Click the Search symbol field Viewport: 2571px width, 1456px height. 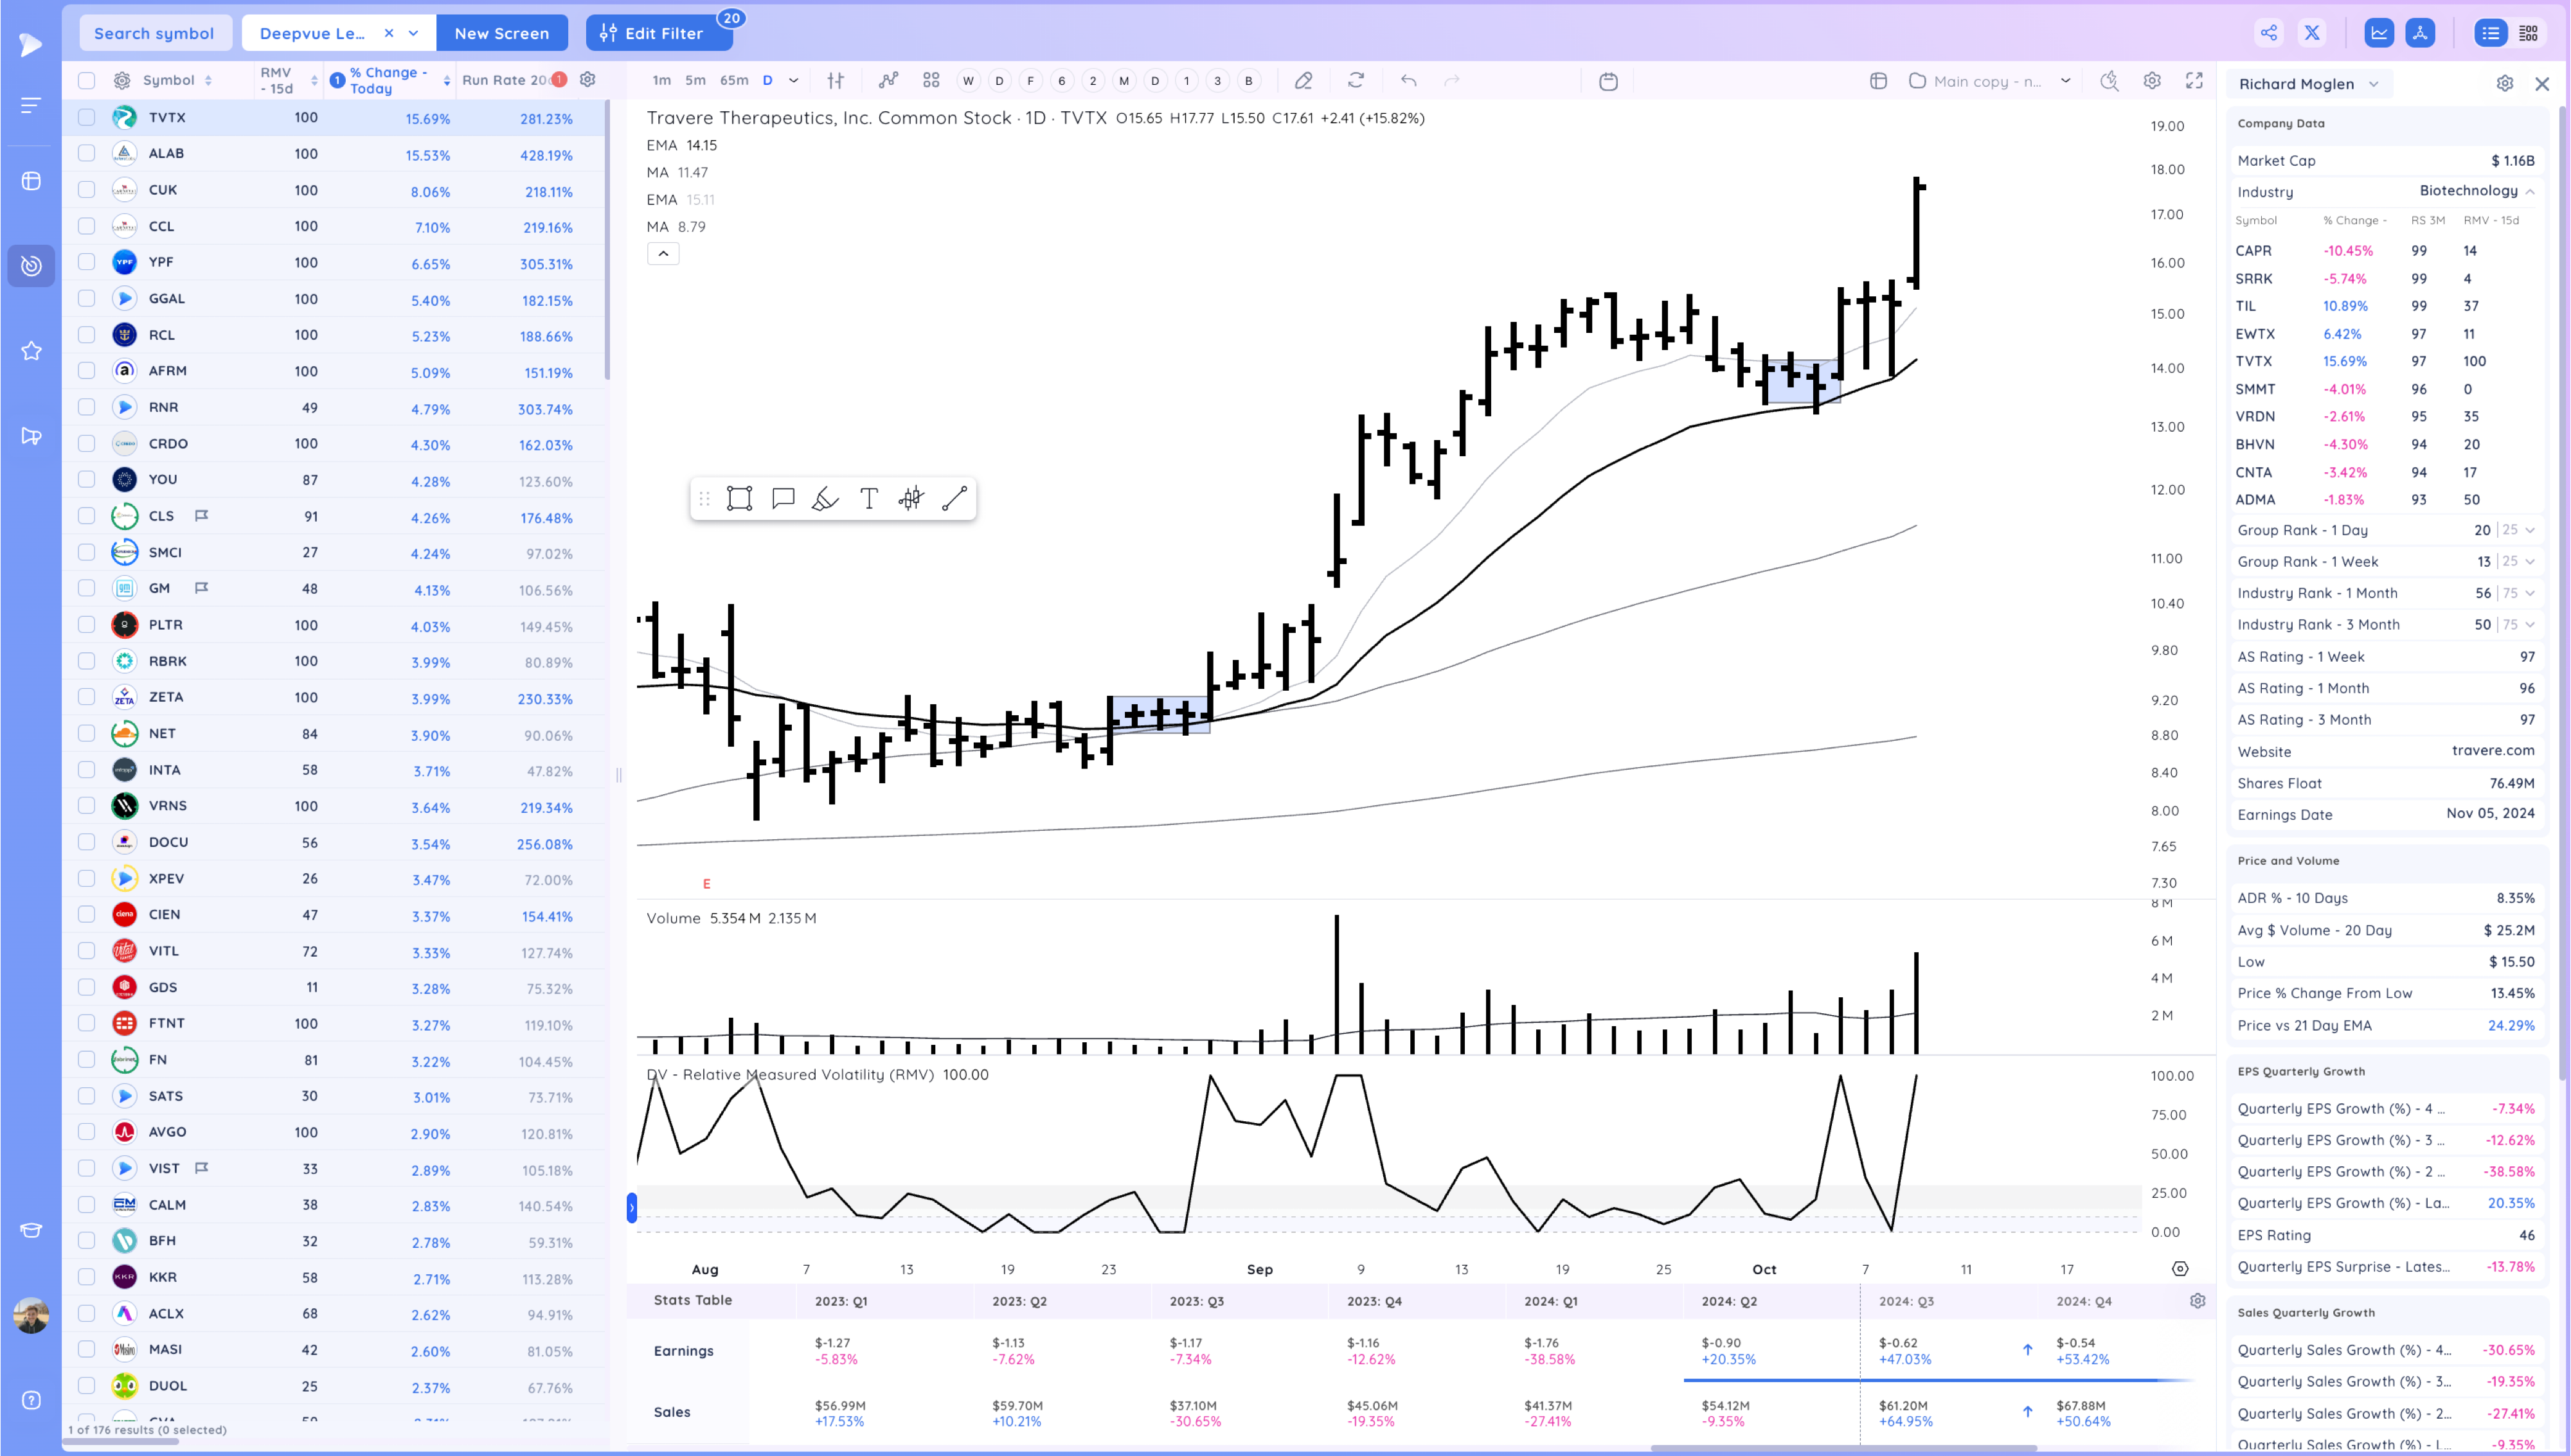[x=154, y=33]
